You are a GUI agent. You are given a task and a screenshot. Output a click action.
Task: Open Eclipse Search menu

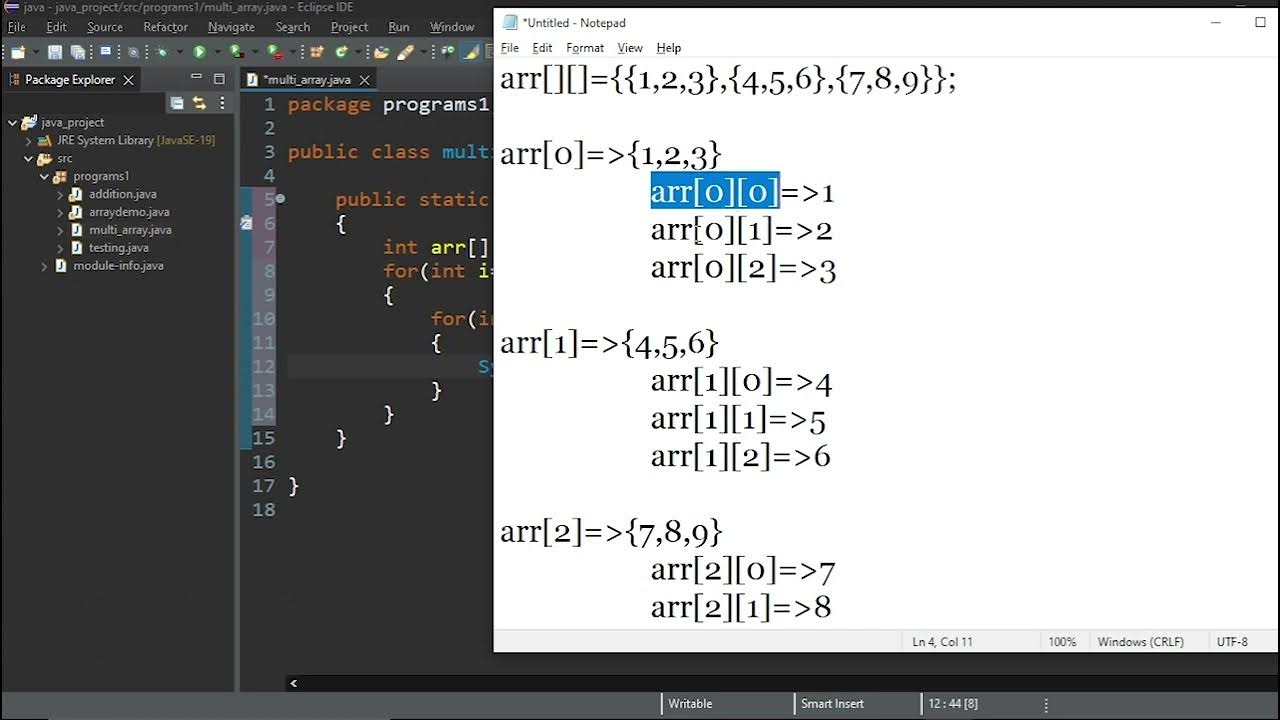coord(293,27)
